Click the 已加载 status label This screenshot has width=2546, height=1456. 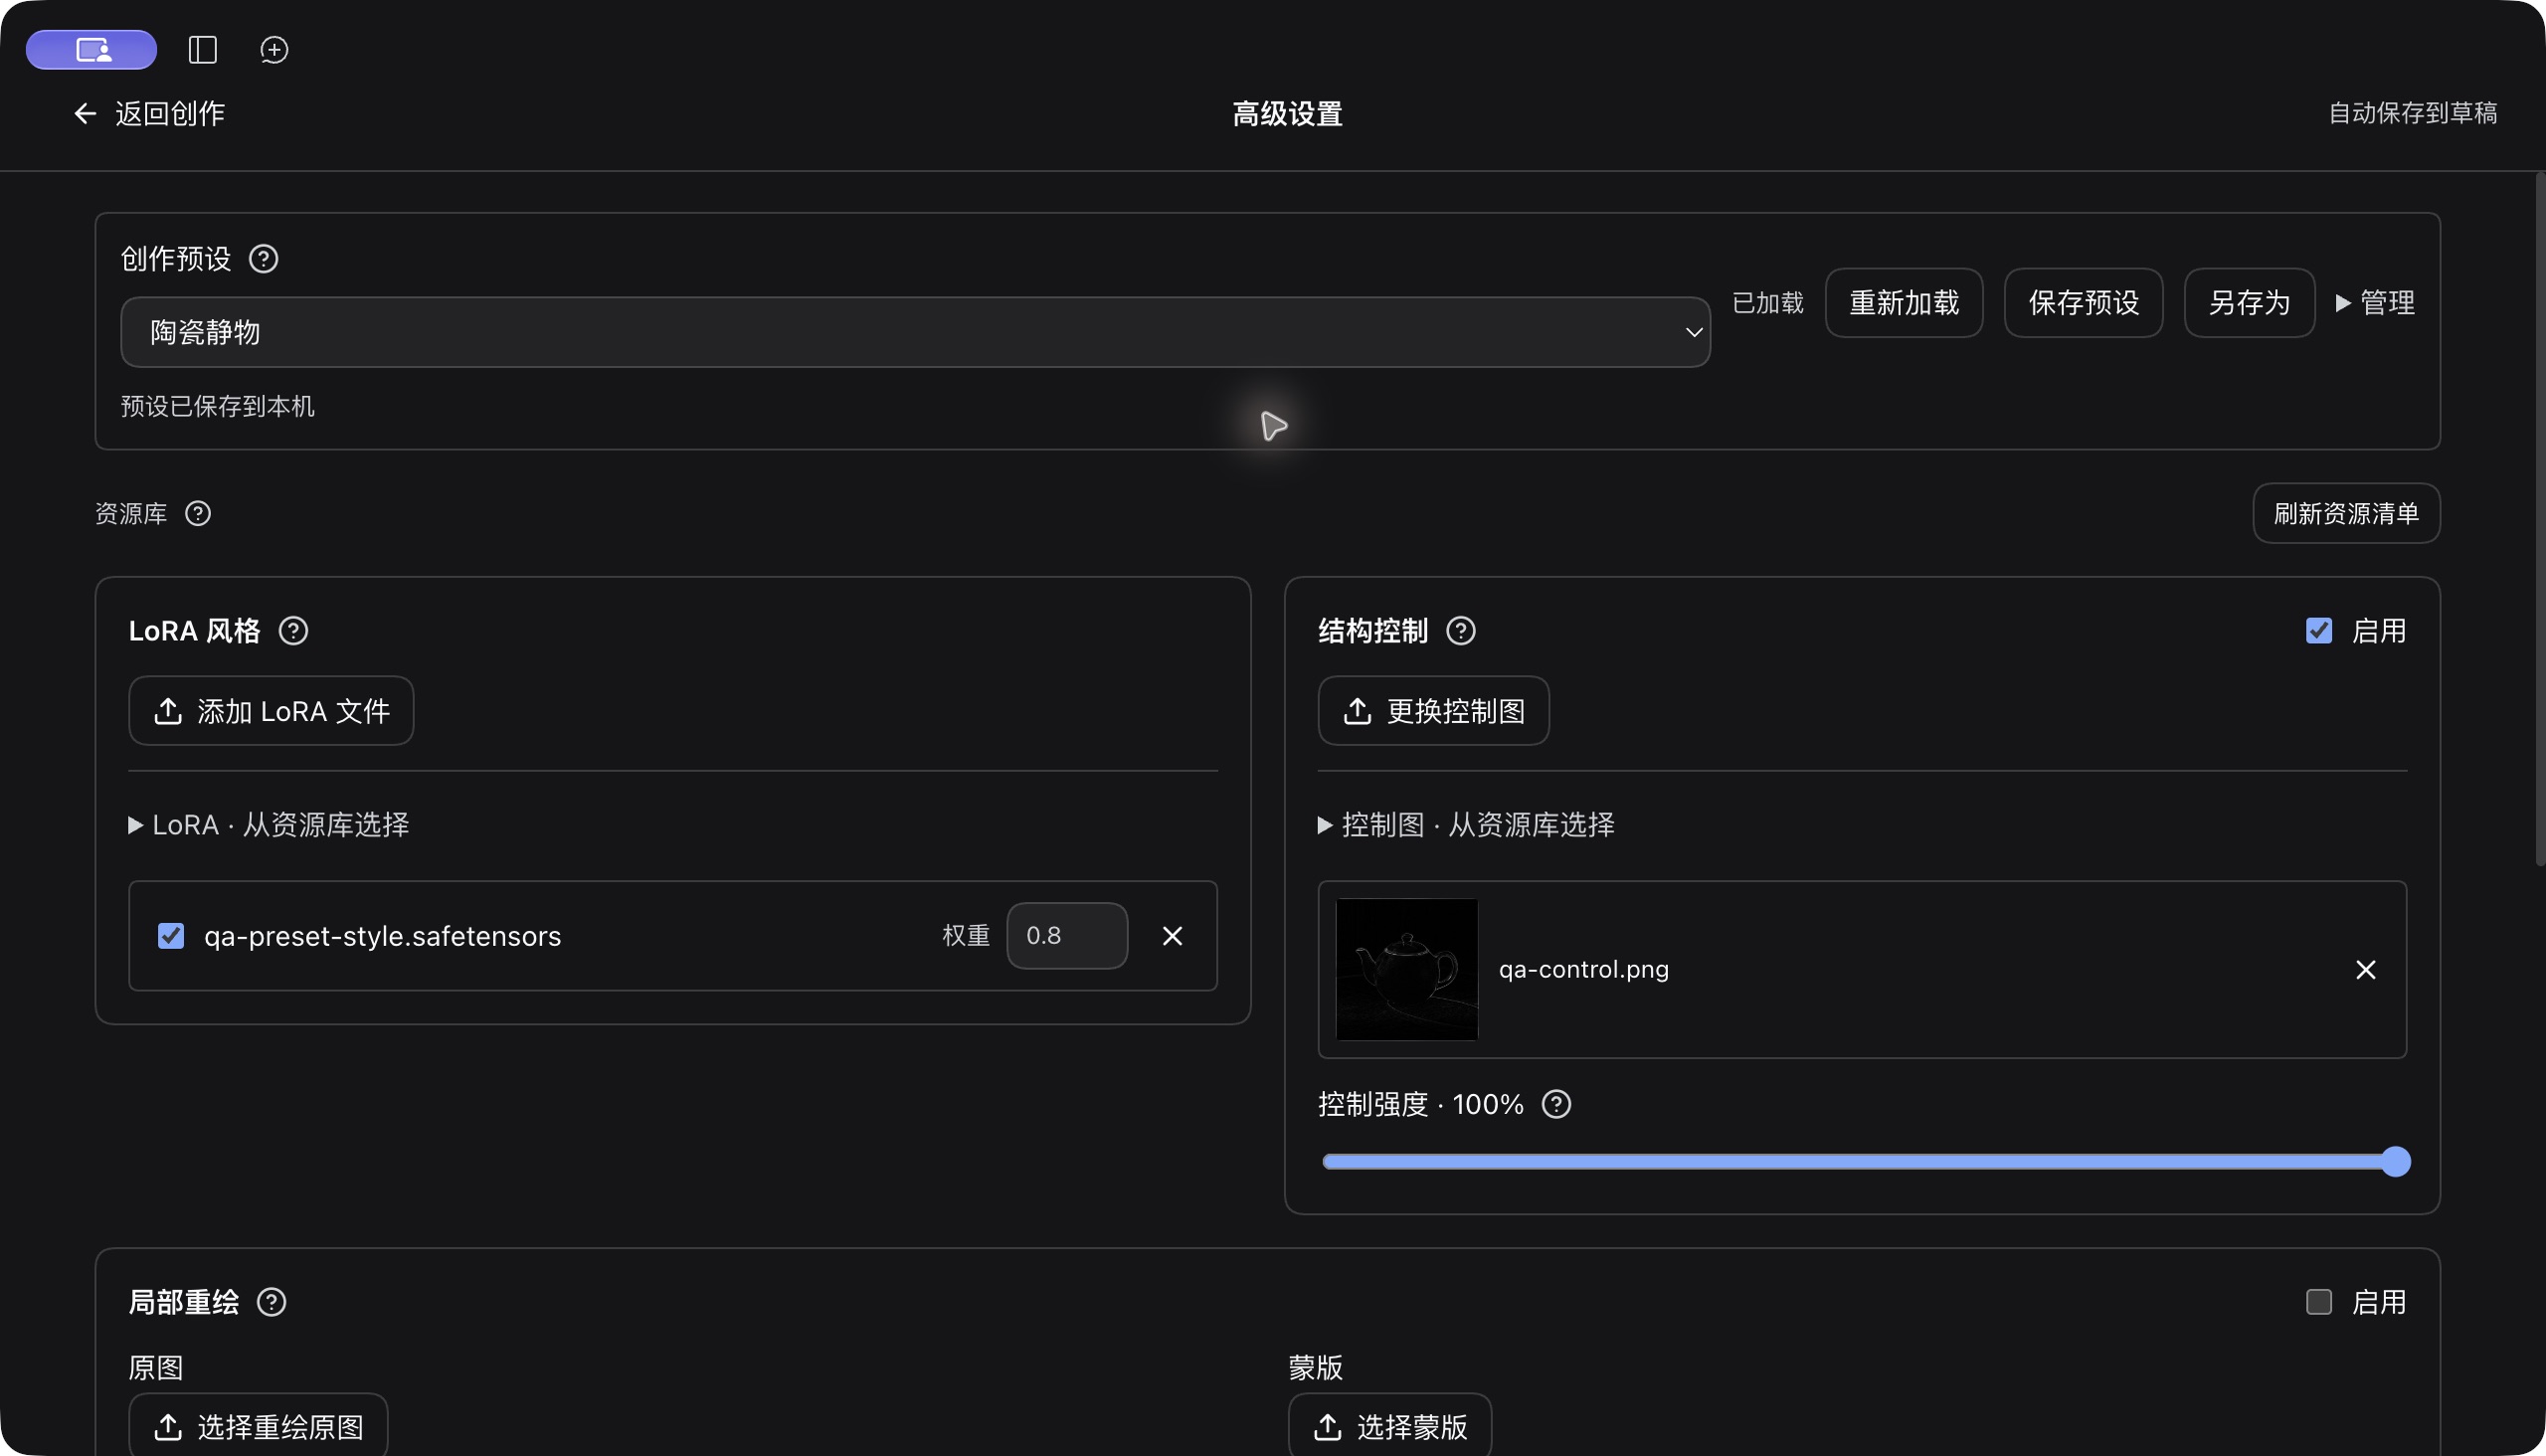(1768, 303)
